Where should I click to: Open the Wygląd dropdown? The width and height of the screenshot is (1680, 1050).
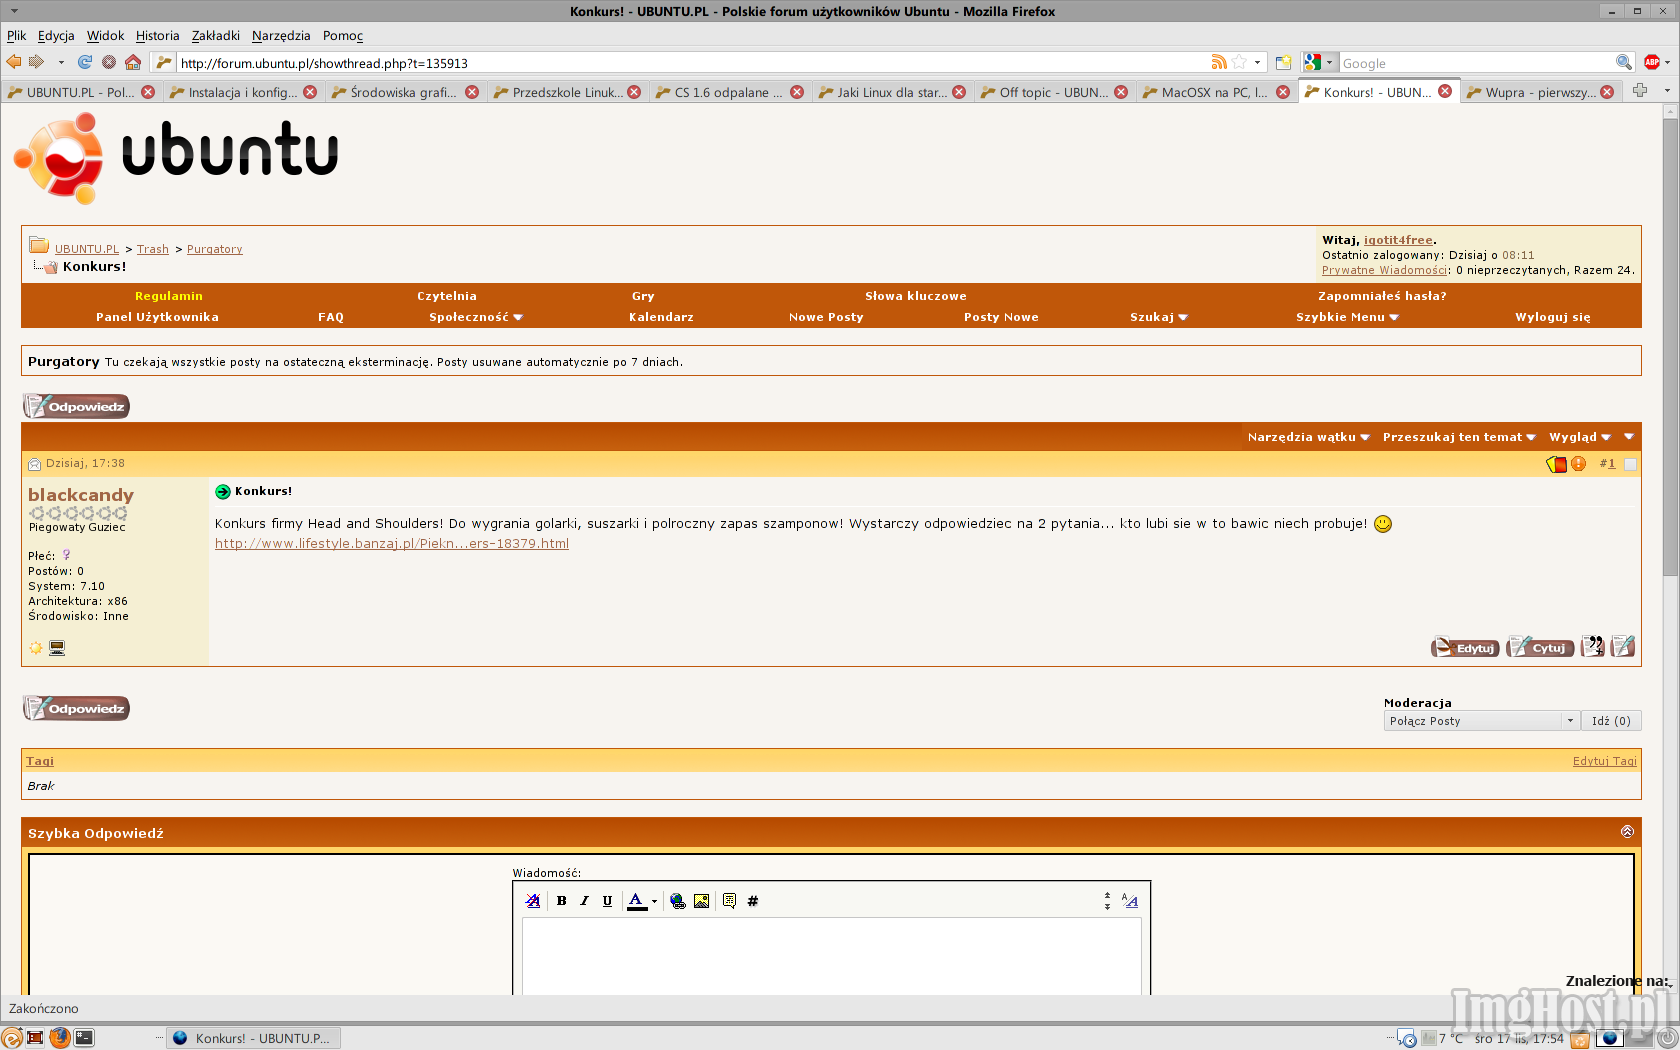[x=1580, y=437]
